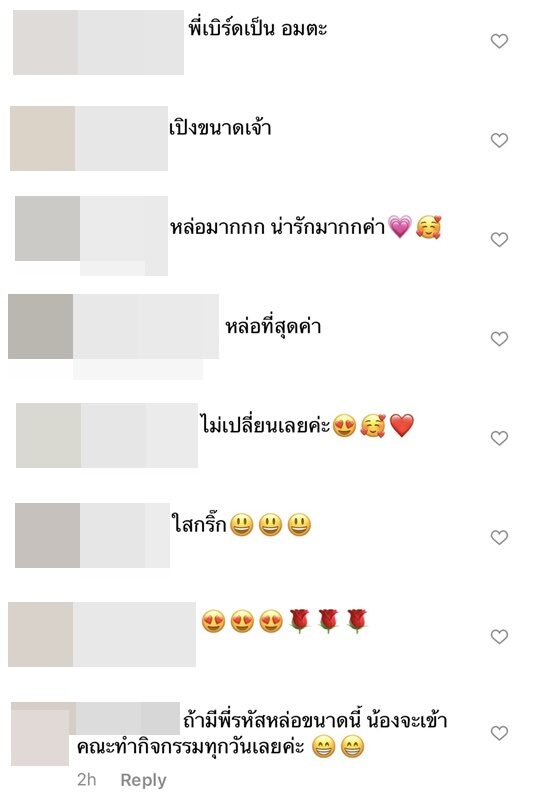
Task: Like the emoji-only roses comment
Action: [499, 636]
